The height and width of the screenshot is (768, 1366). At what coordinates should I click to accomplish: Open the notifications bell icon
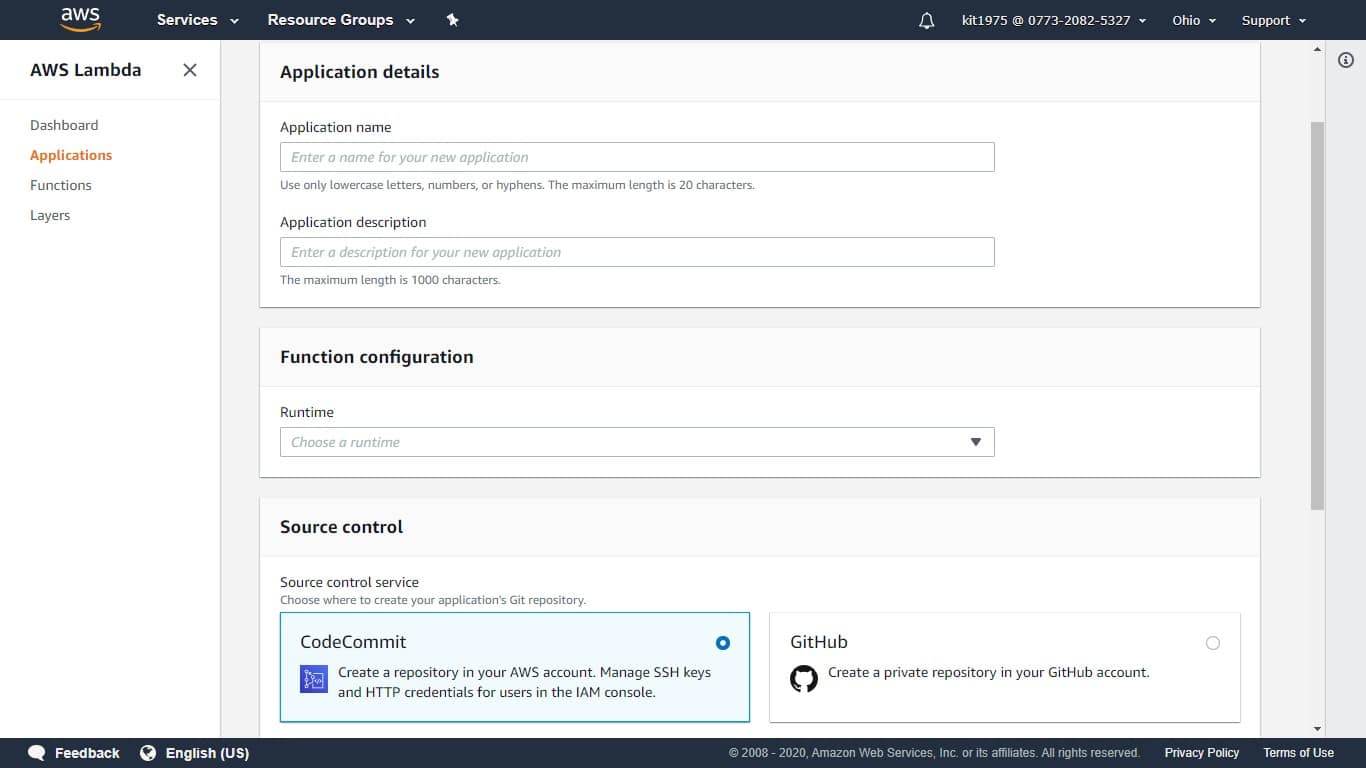click(926, 20)
